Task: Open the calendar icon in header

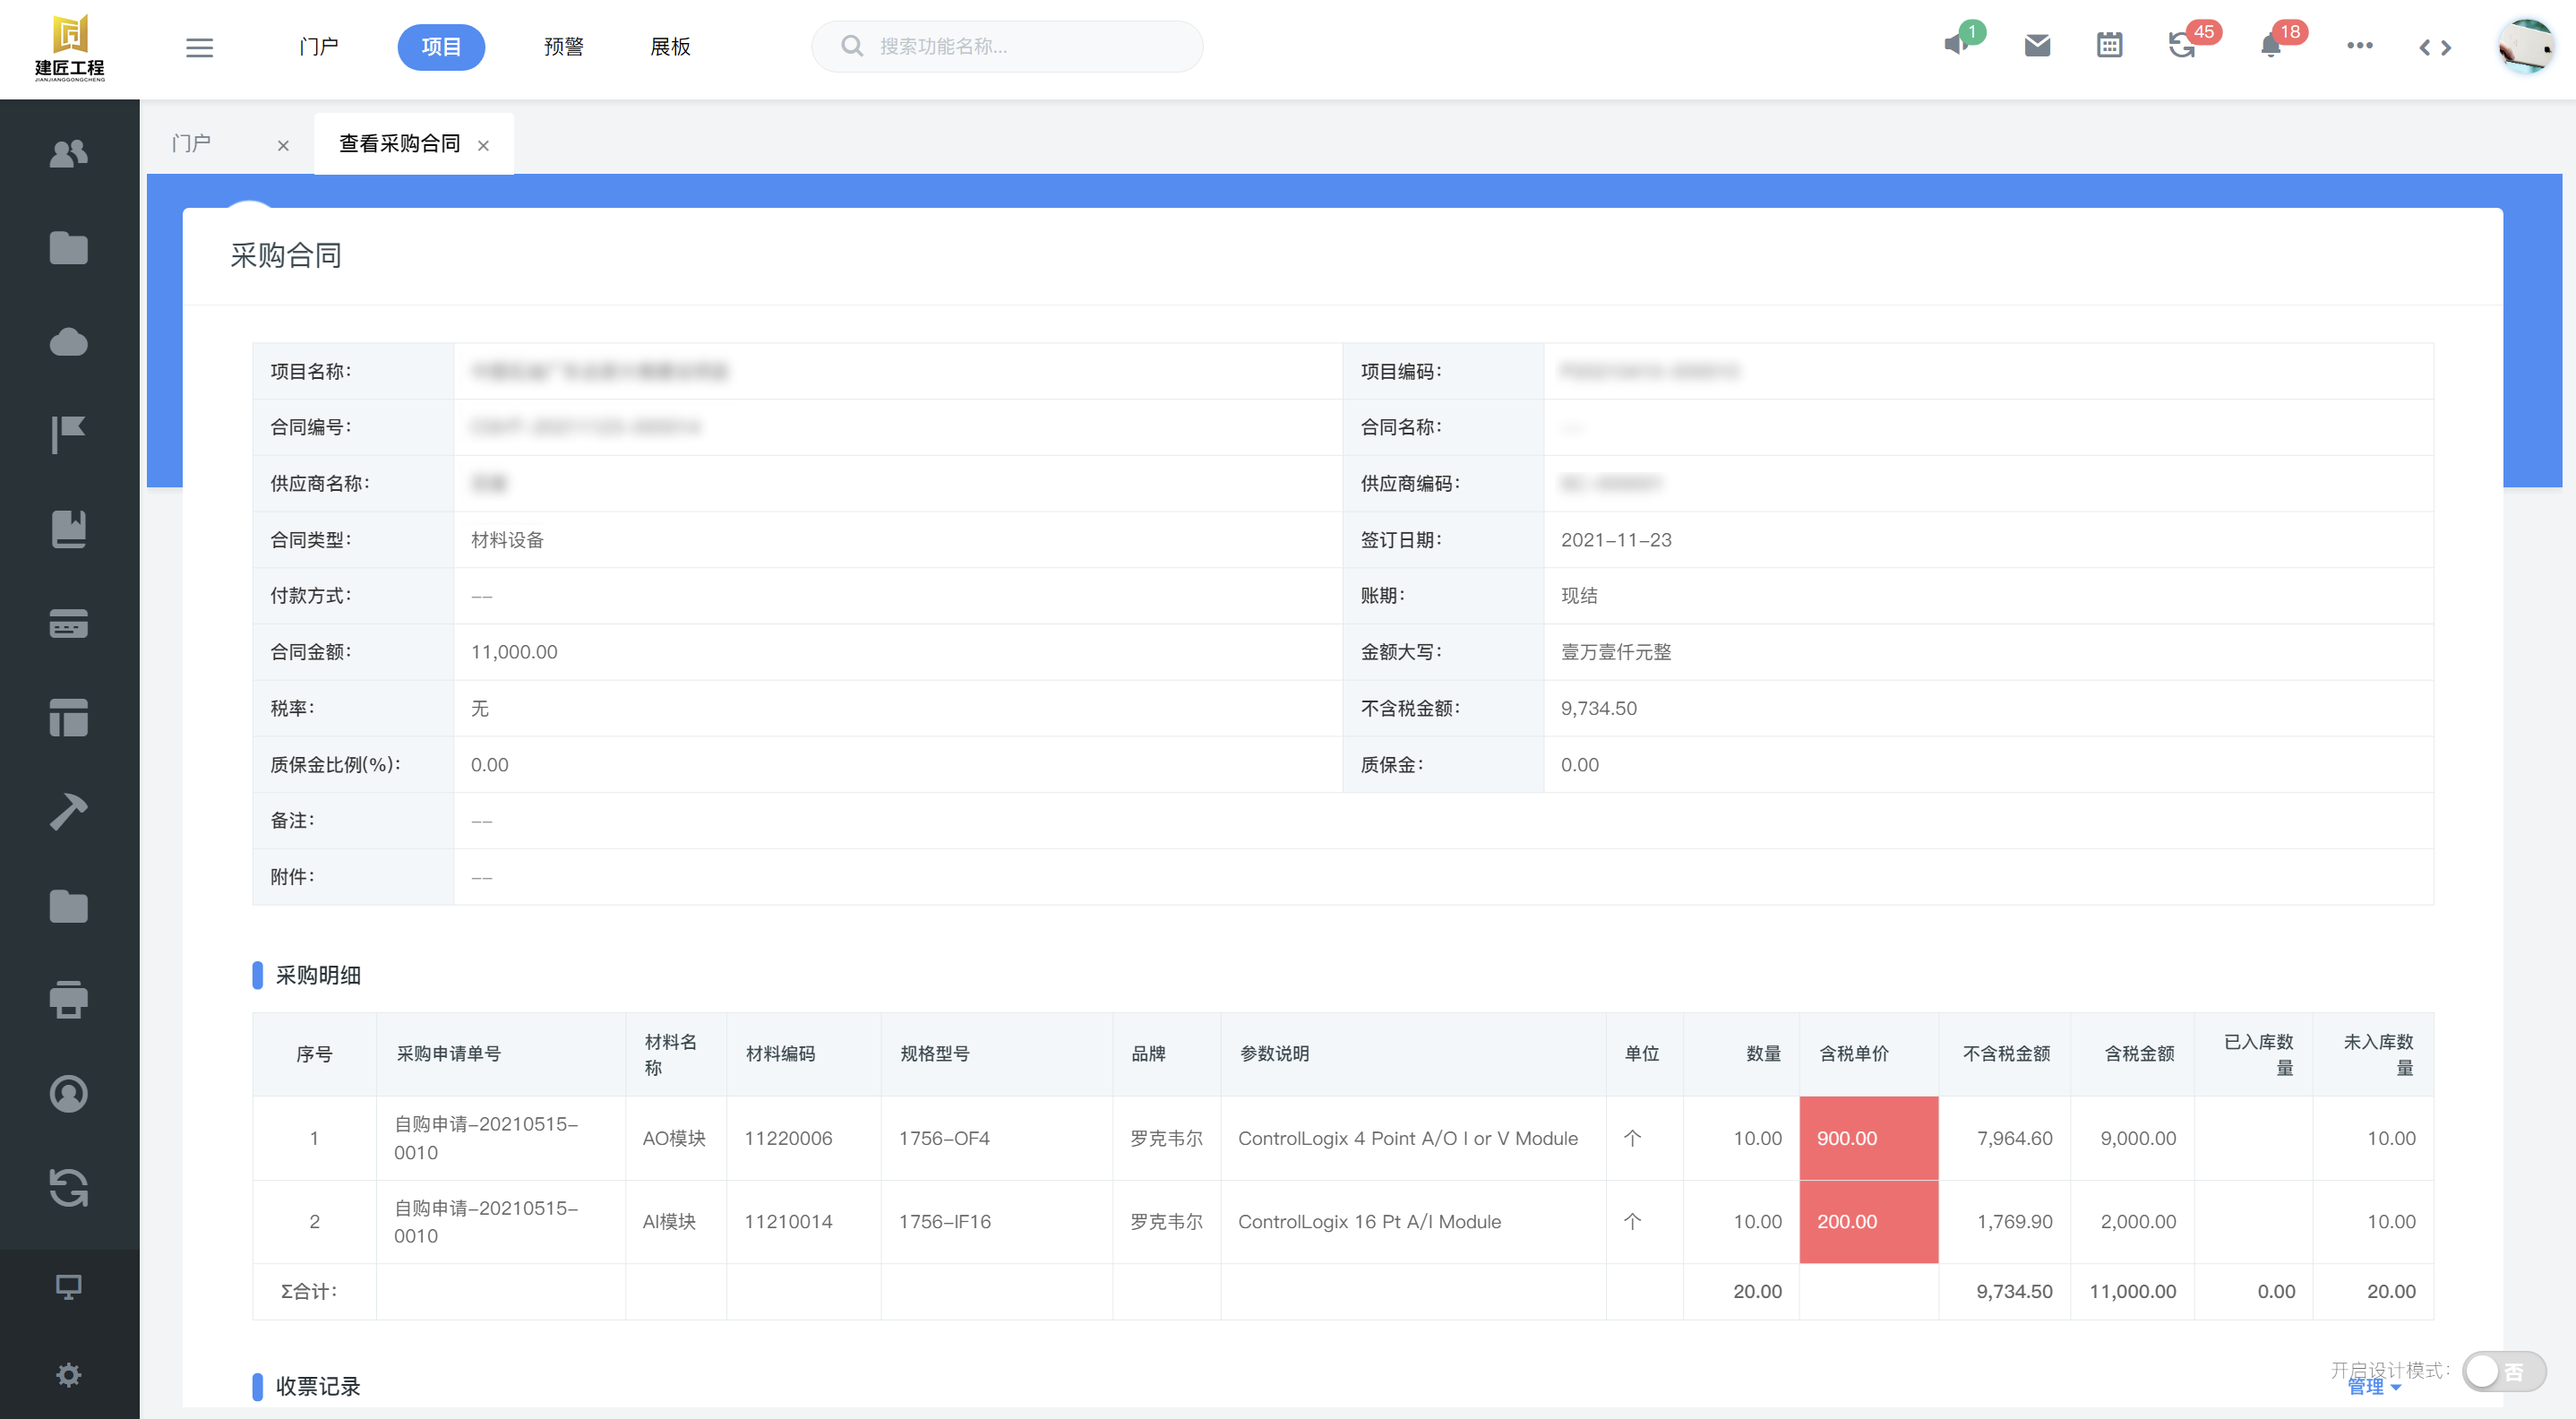Action: coord(2109,45)
